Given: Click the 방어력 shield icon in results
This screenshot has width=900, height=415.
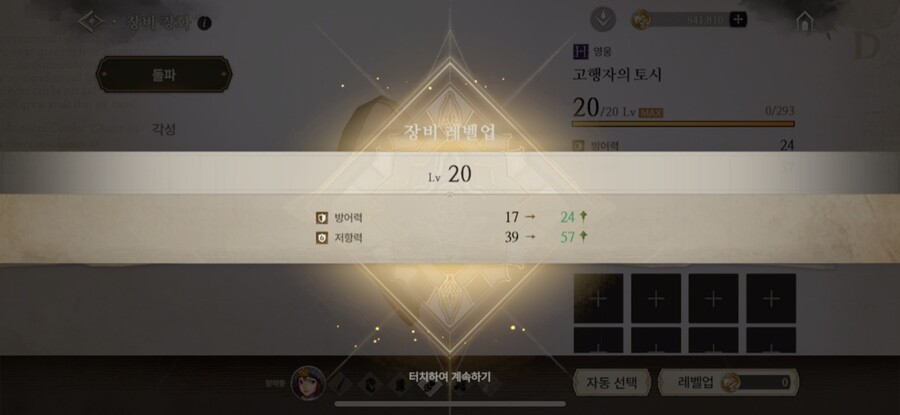Looking at the screenshot, I should [x=321, y=218].
